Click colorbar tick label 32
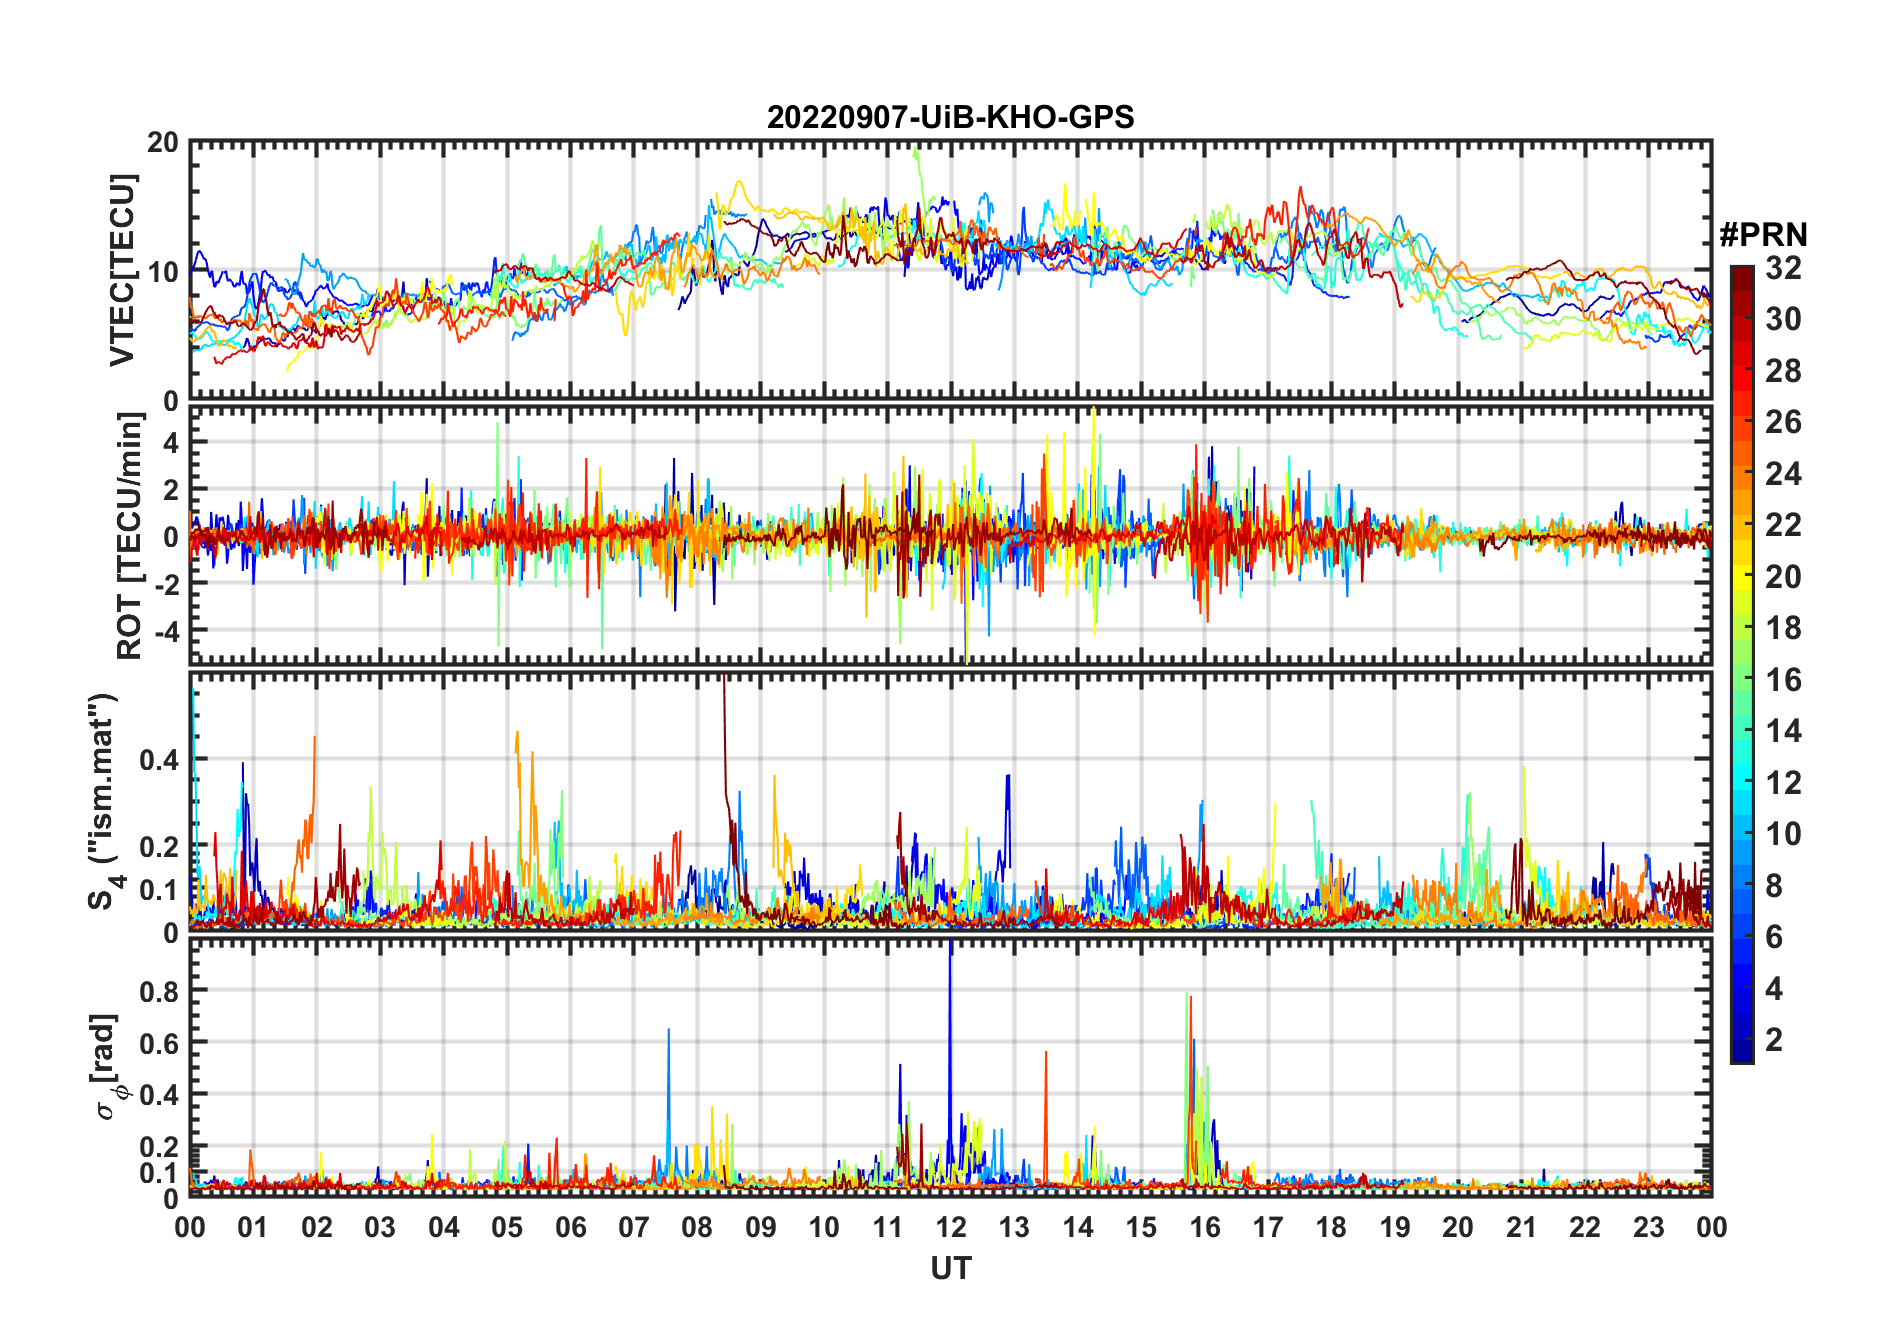 (x=1783, y=268)
